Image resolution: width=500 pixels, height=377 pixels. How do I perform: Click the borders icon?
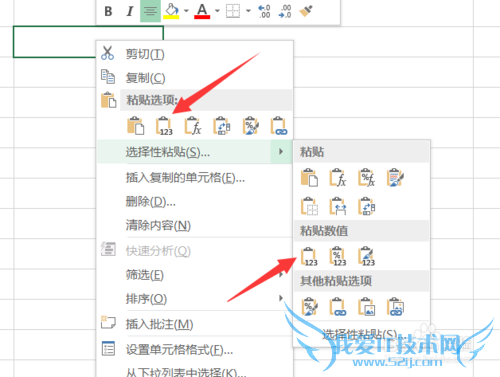click(x=233, y=11)
